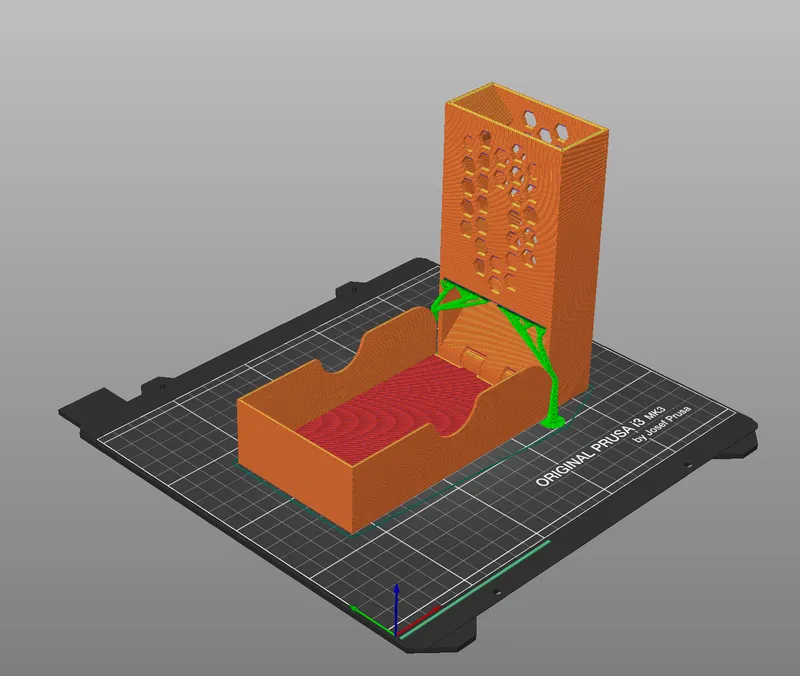800x676 pixels.
Task: Click the green support base touching the bed
Action: (553, 420)
